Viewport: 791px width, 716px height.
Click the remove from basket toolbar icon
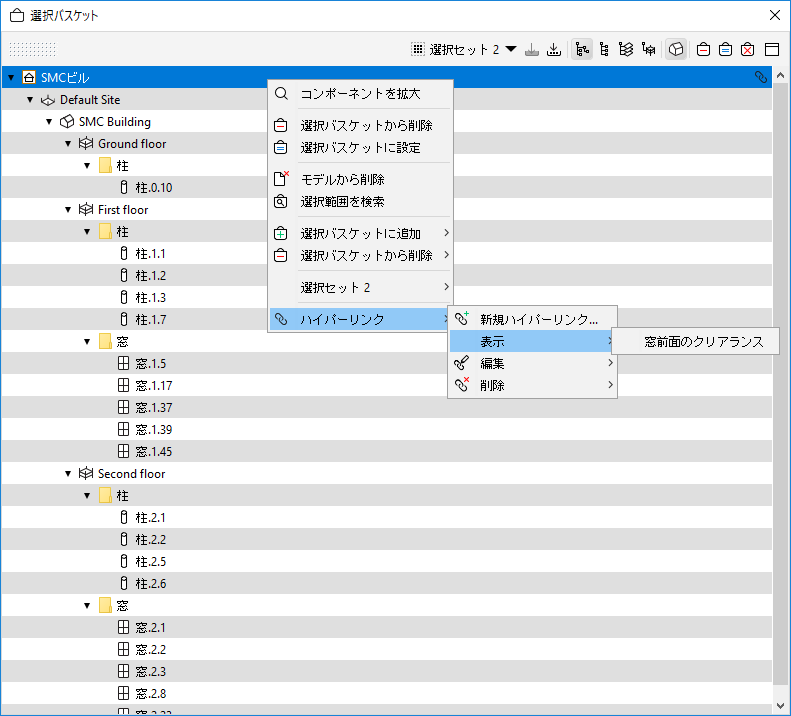pos(703,49)
